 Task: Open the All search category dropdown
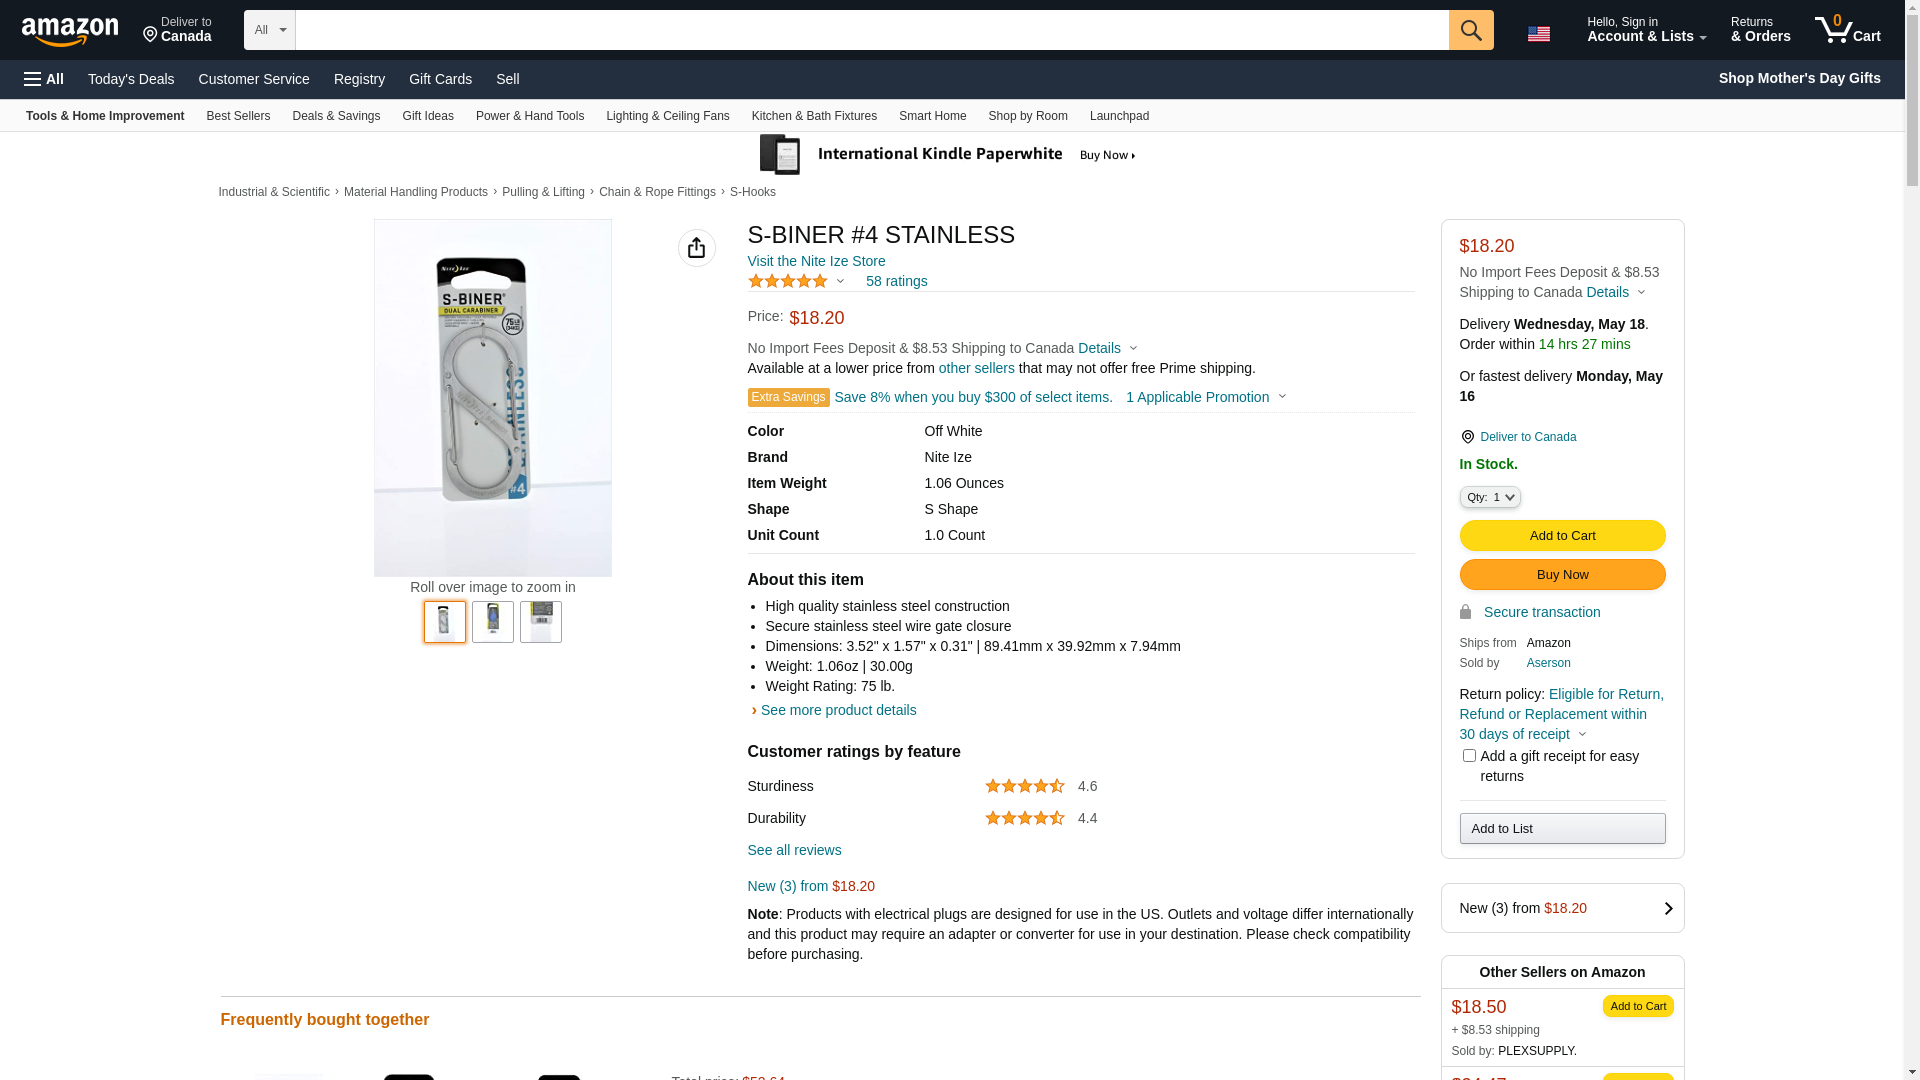(269, 30)
